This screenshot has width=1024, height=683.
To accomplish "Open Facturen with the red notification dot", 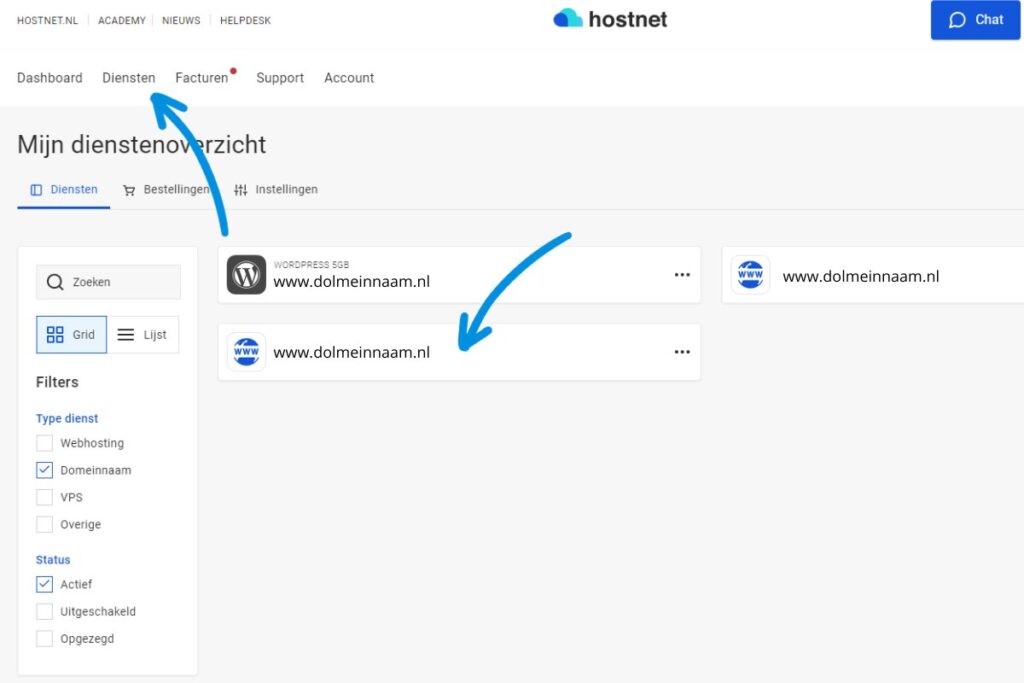I will [x=202, y=78].
